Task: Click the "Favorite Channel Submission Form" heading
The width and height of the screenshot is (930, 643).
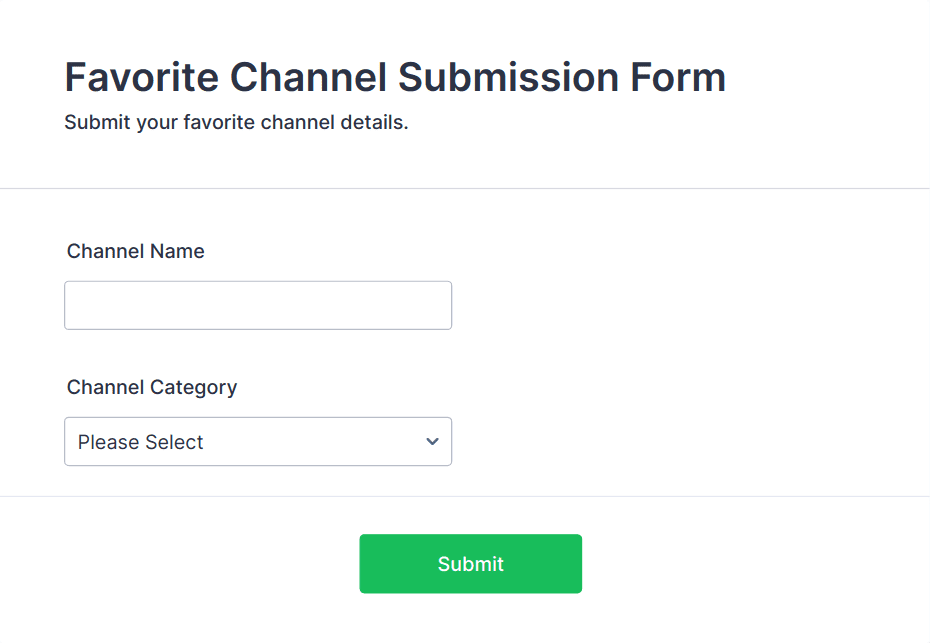Action: pos(395,78)
